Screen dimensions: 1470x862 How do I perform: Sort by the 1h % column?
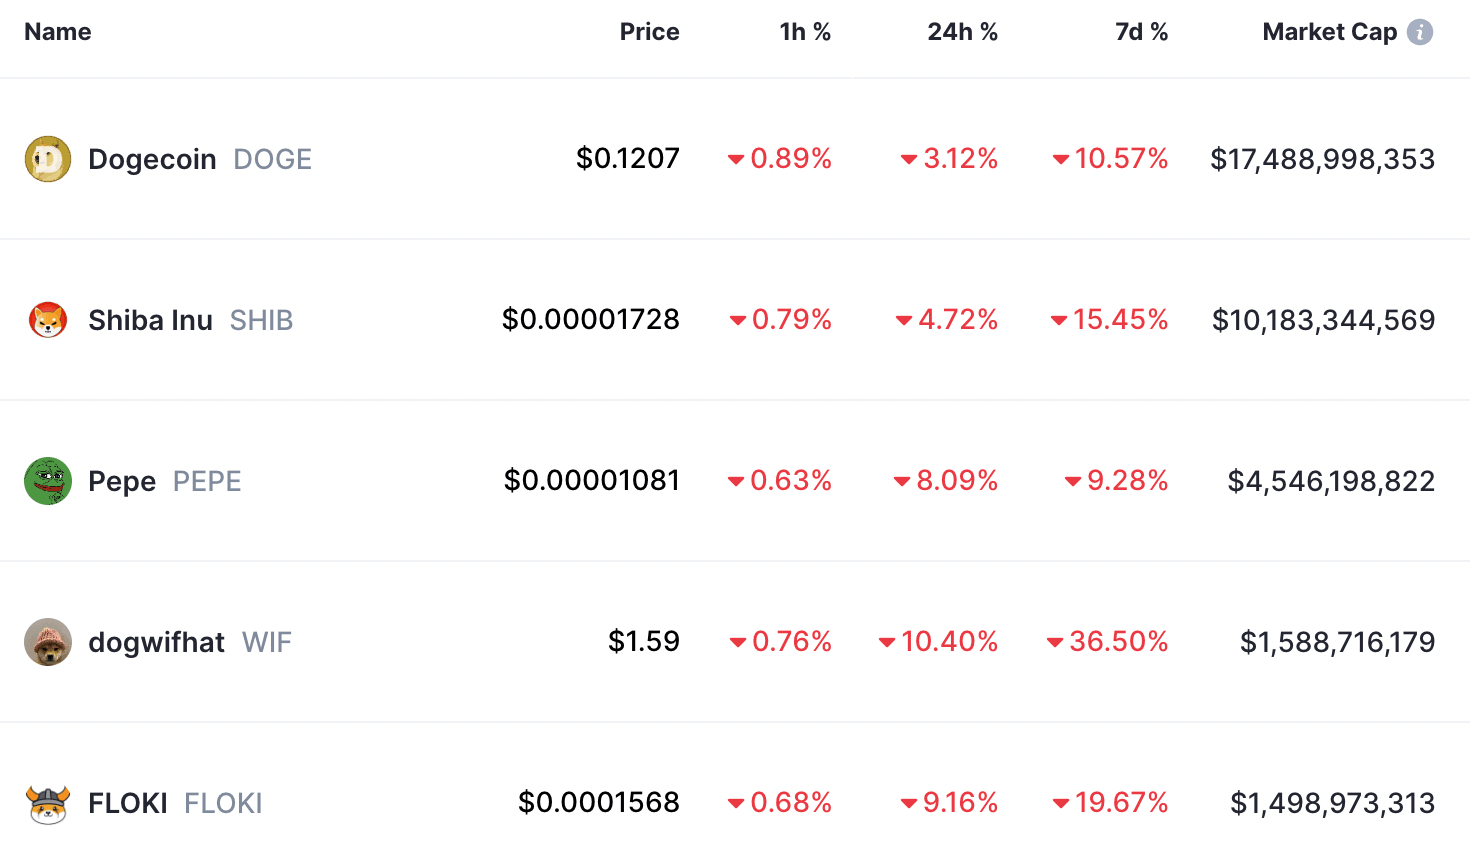pos(805,32)
